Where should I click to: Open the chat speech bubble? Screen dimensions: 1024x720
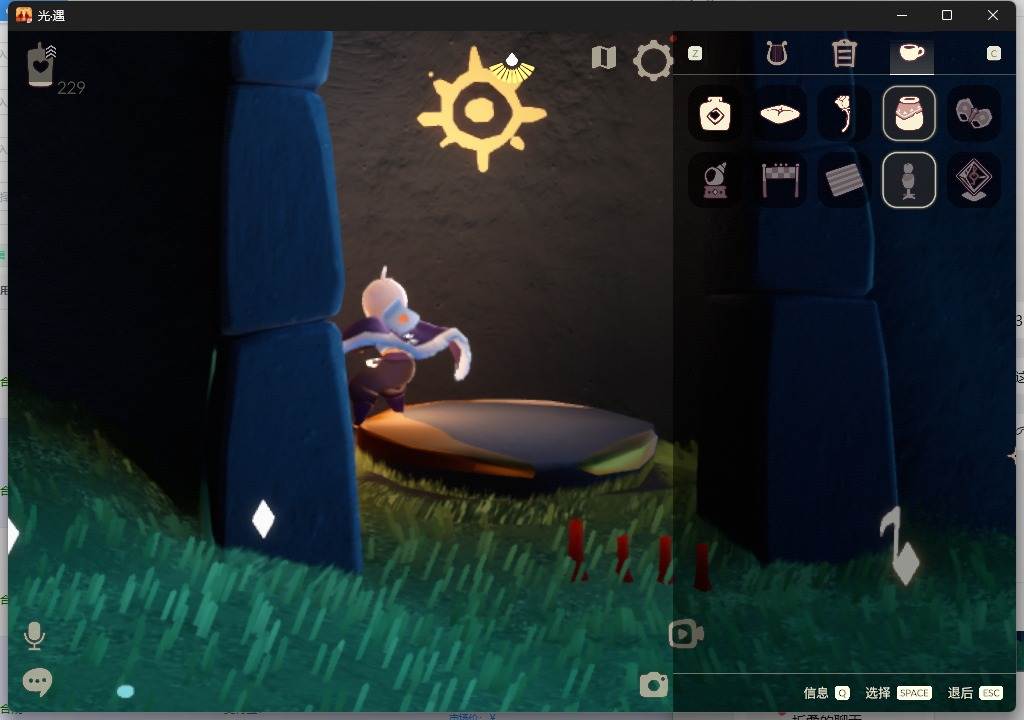coord(37,682)
